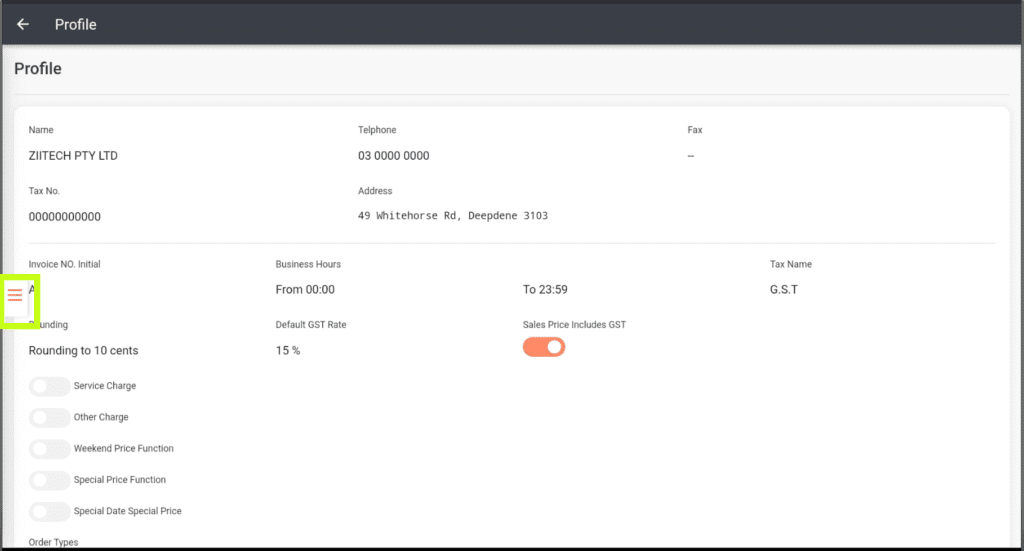
Task: Turn on the Other Charge switch
Action: click(50, 417)
